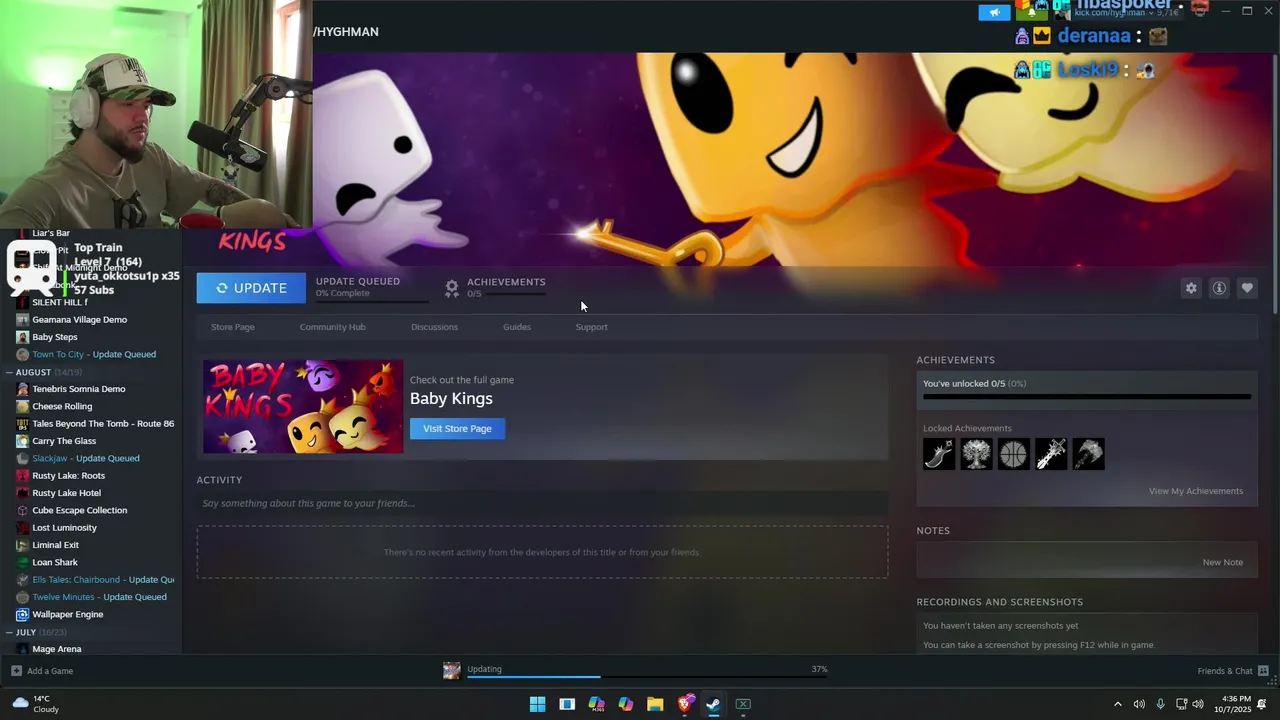The width and height of the screenshot is (1280, 720).
Task: Collapse the AUGUST library category
Action: (x=9, y=372)
